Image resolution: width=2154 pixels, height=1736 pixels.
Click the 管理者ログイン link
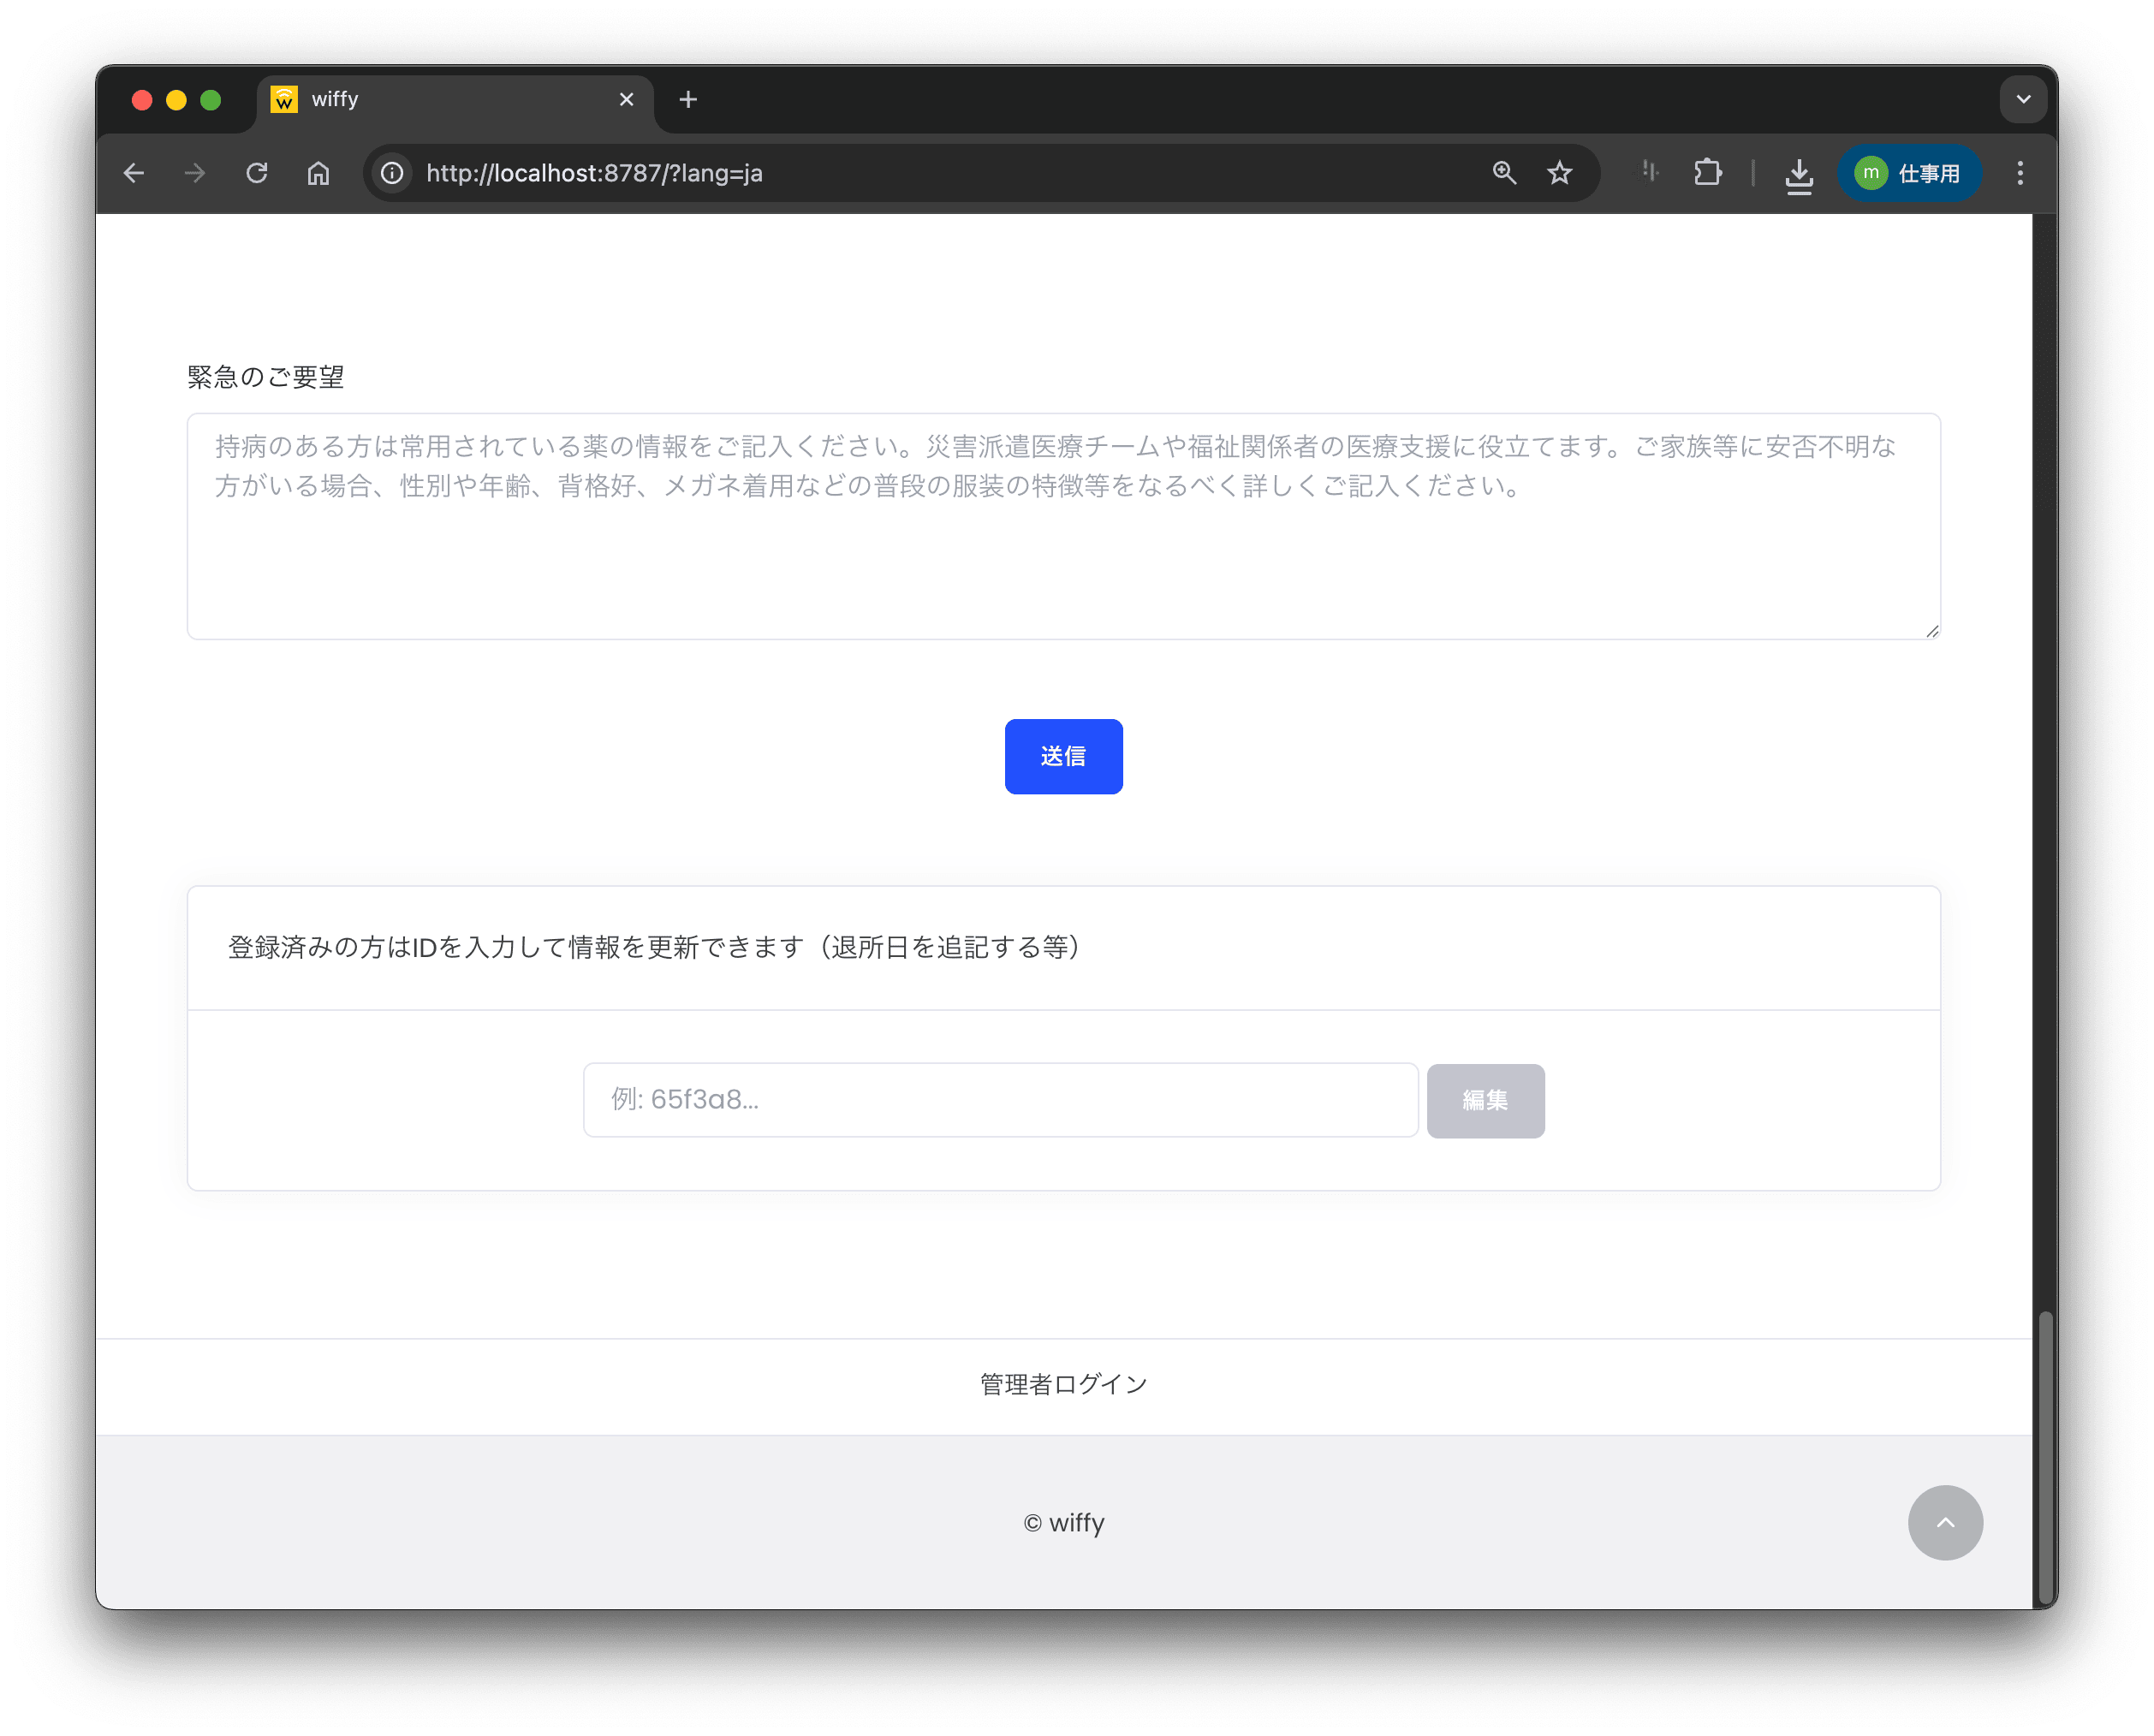tap(1063, 1384)
